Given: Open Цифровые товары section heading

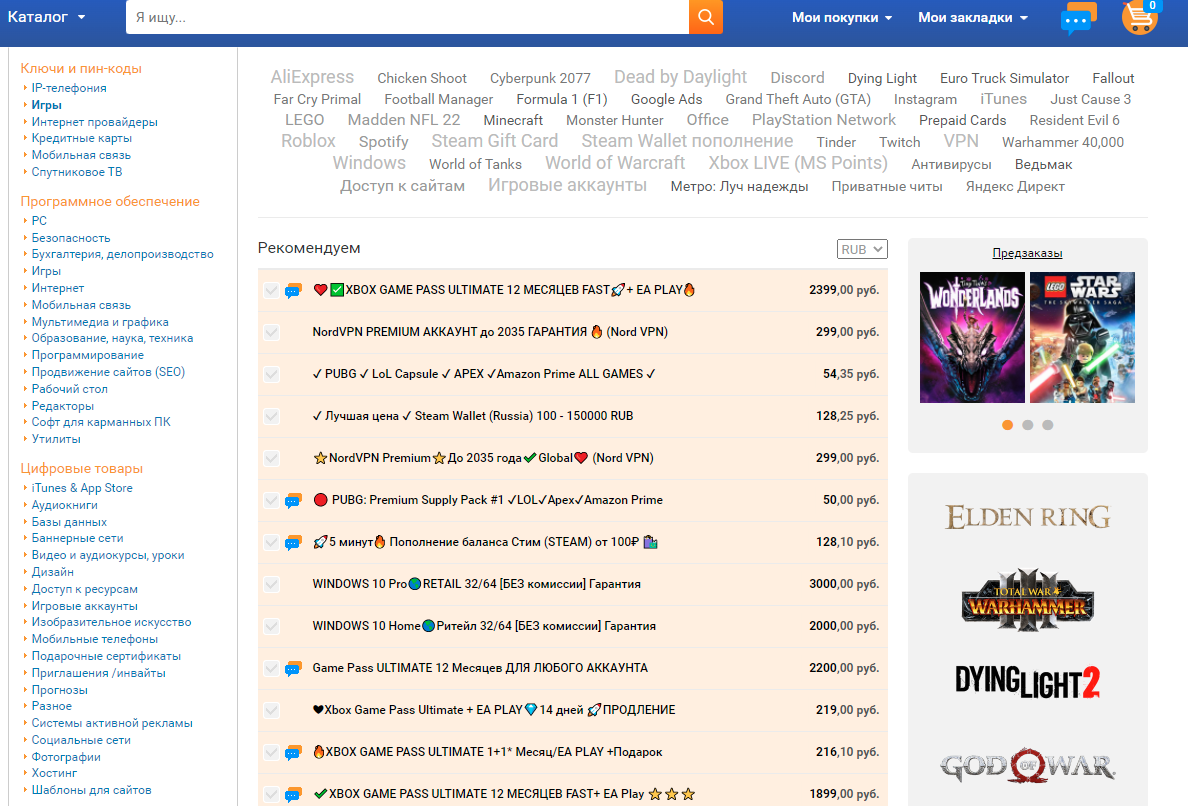Looking at the screenshot, I should tap(82, 469).
